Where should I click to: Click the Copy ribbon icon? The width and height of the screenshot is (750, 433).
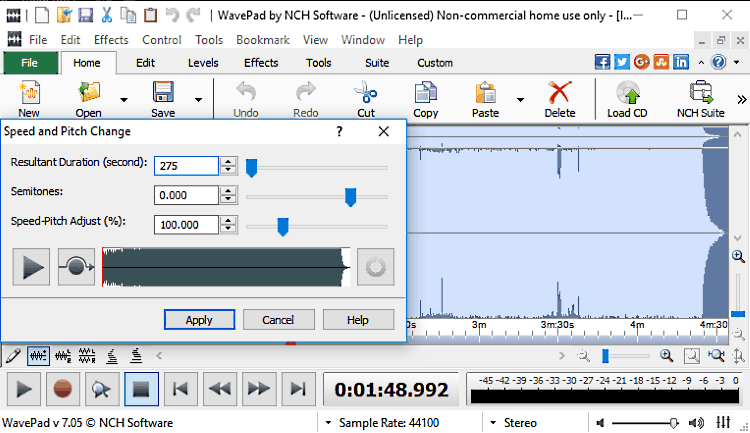(x=426, y=93)
